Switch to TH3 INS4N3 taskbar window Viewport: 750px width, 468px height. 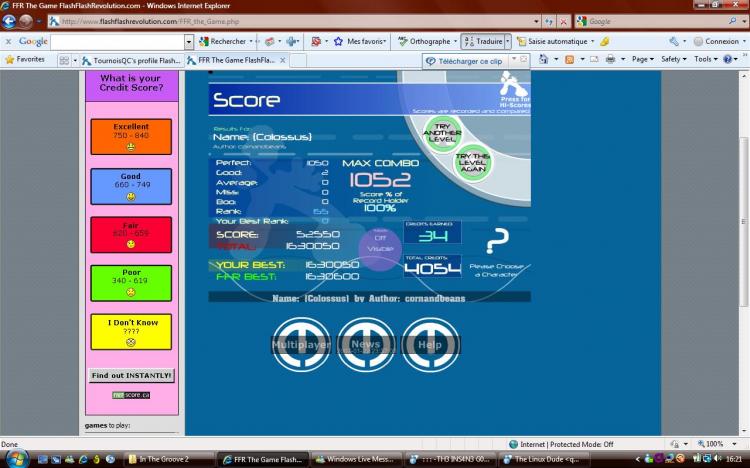tap(451, 459)
